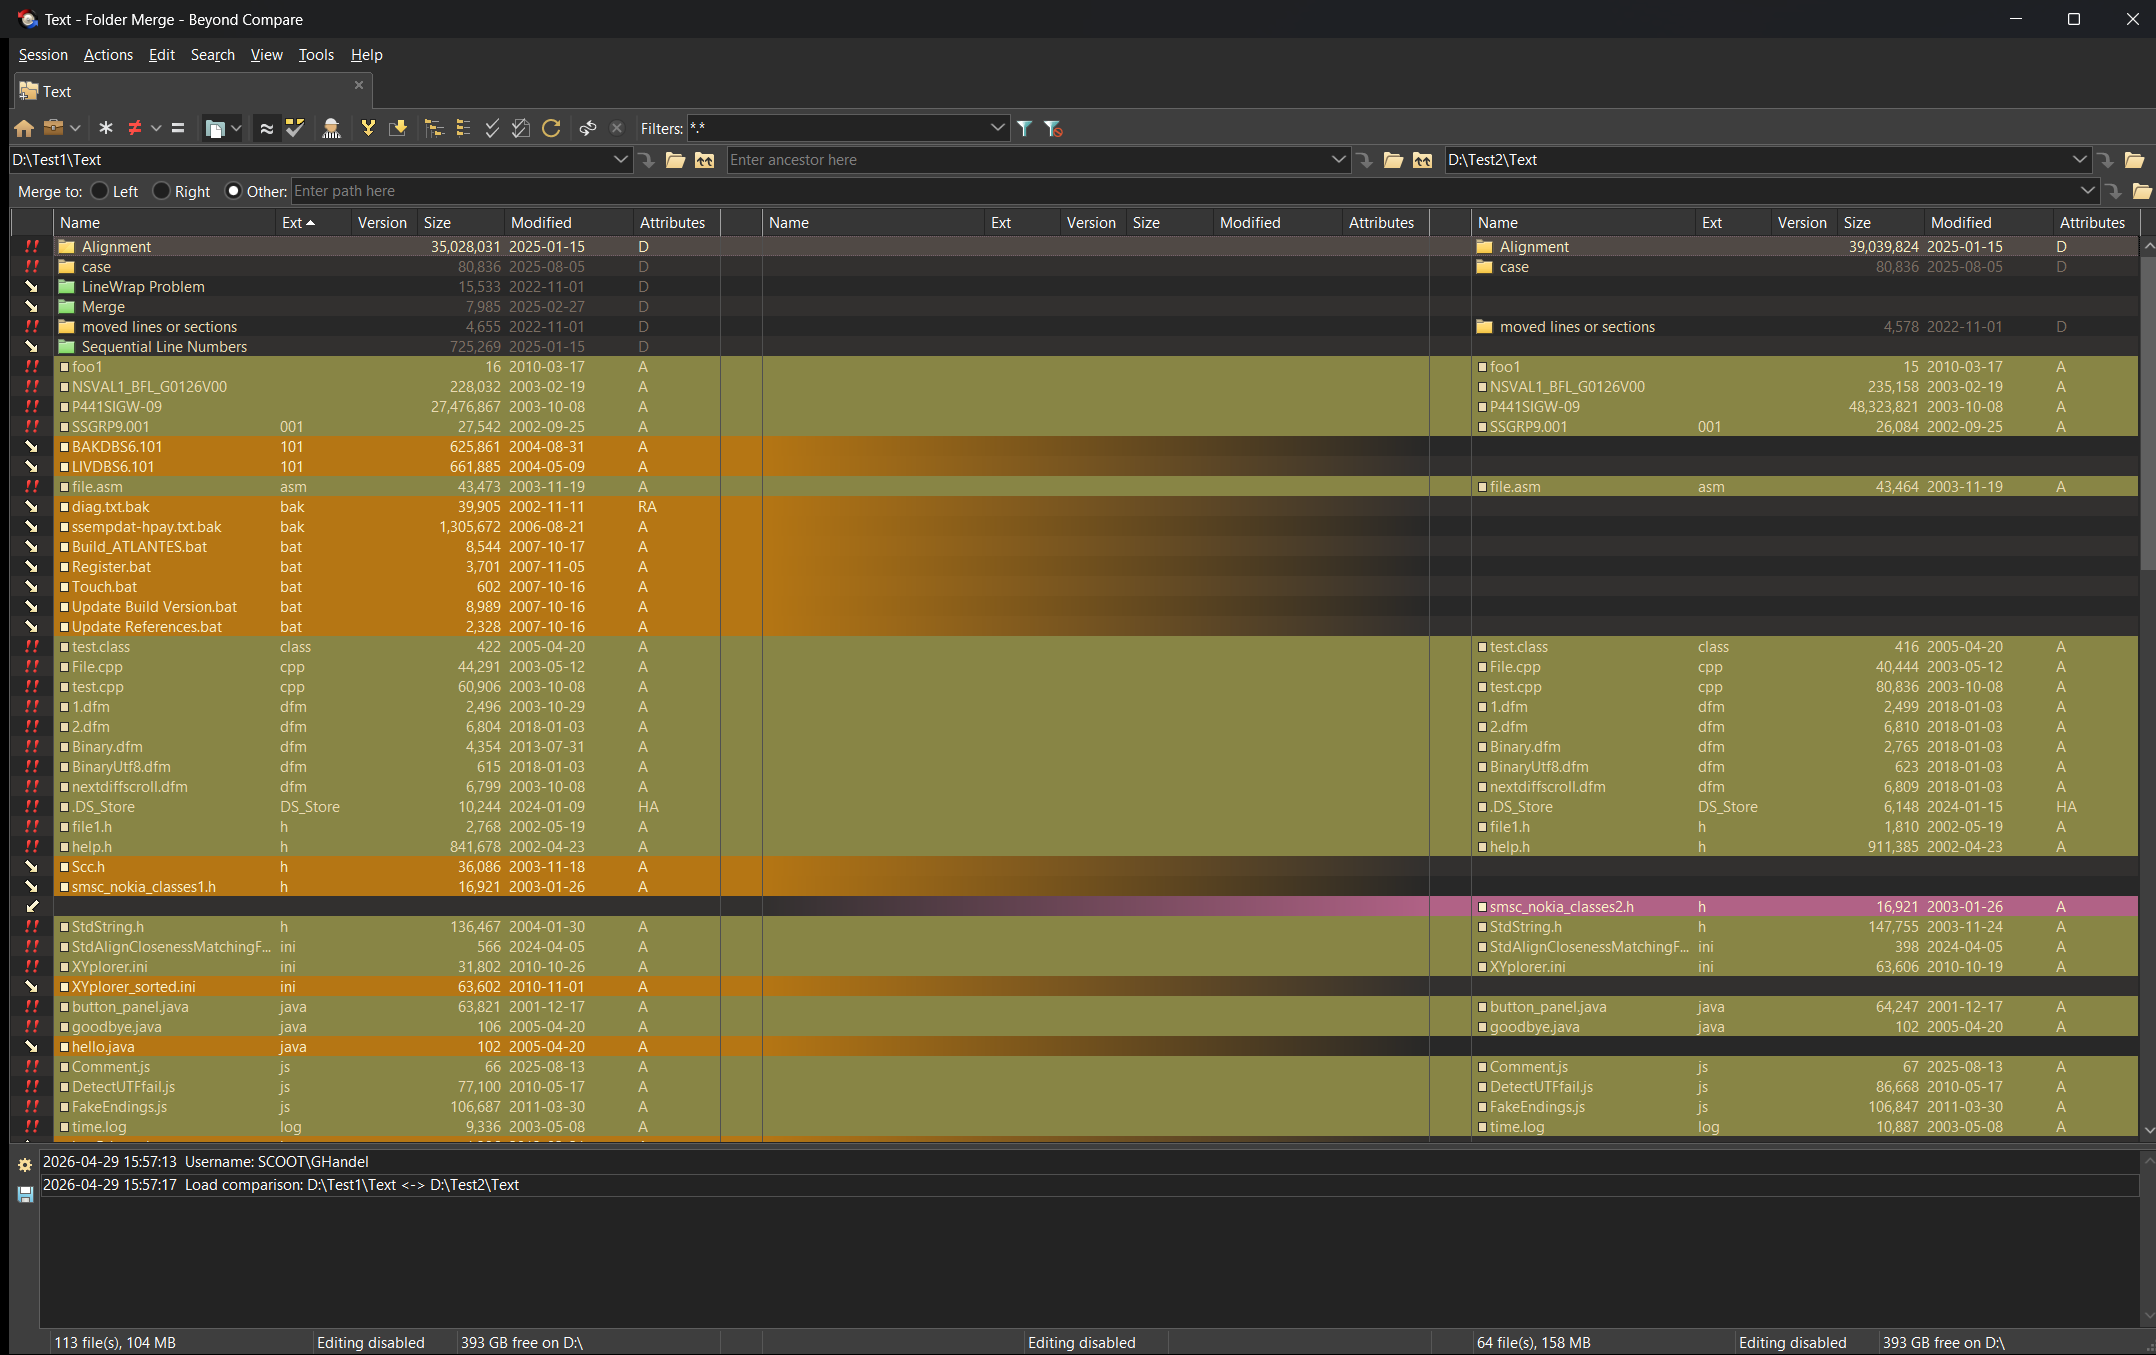
Task: Click the Stop circle-X icon
Action: [x=617, y=128]
